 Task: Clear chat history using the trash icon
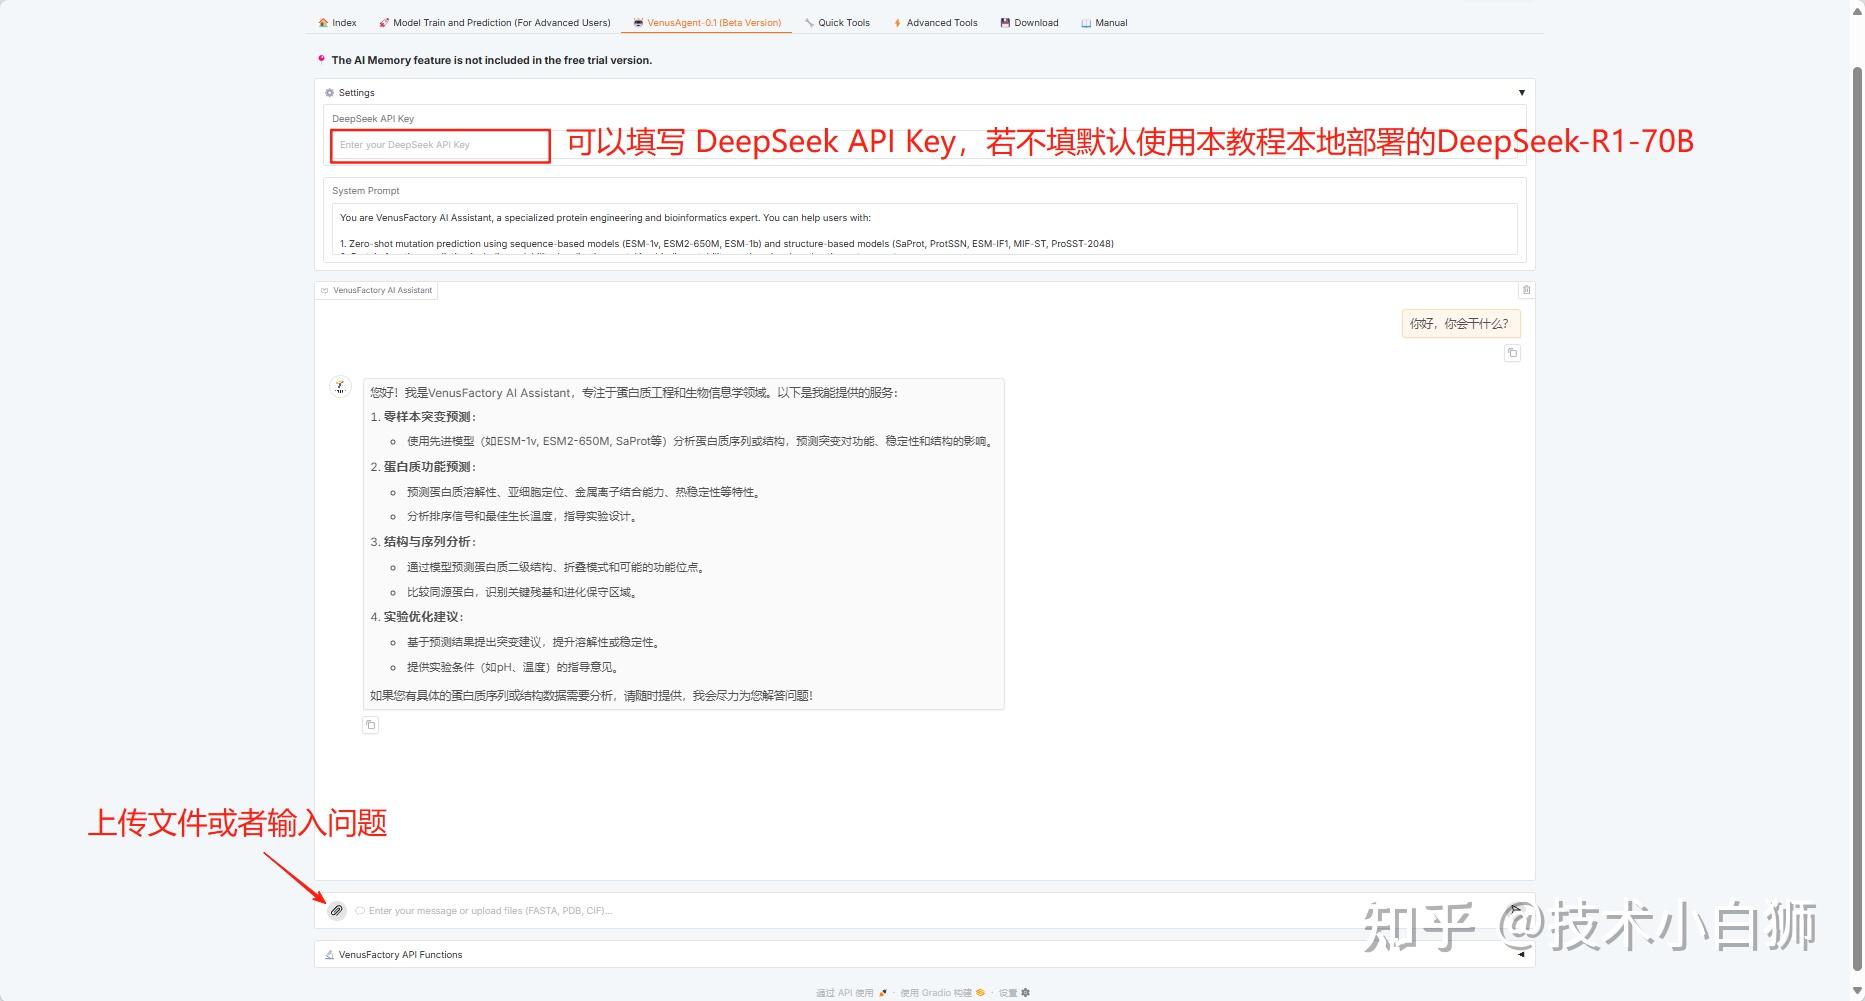click(x=1526, y=290)
